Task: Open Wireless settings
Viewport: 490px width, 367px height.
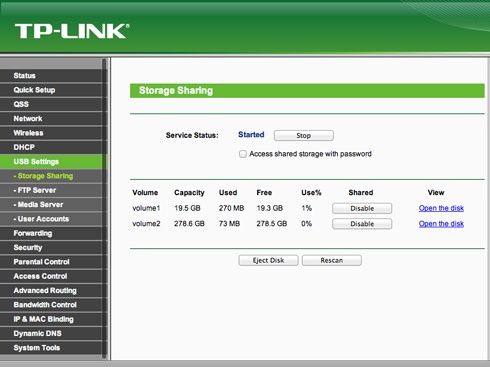Action: (x=51, y=133)
